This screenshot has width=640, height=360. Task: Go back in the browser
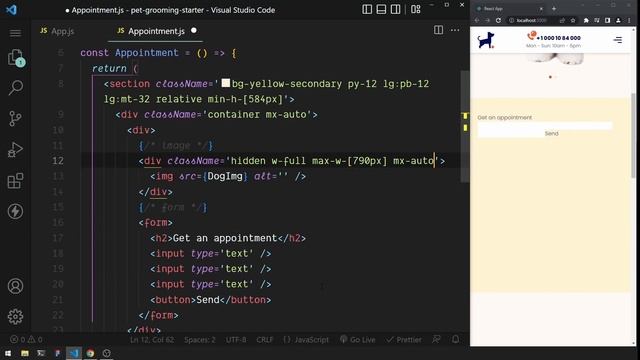(x=477, y=20)
